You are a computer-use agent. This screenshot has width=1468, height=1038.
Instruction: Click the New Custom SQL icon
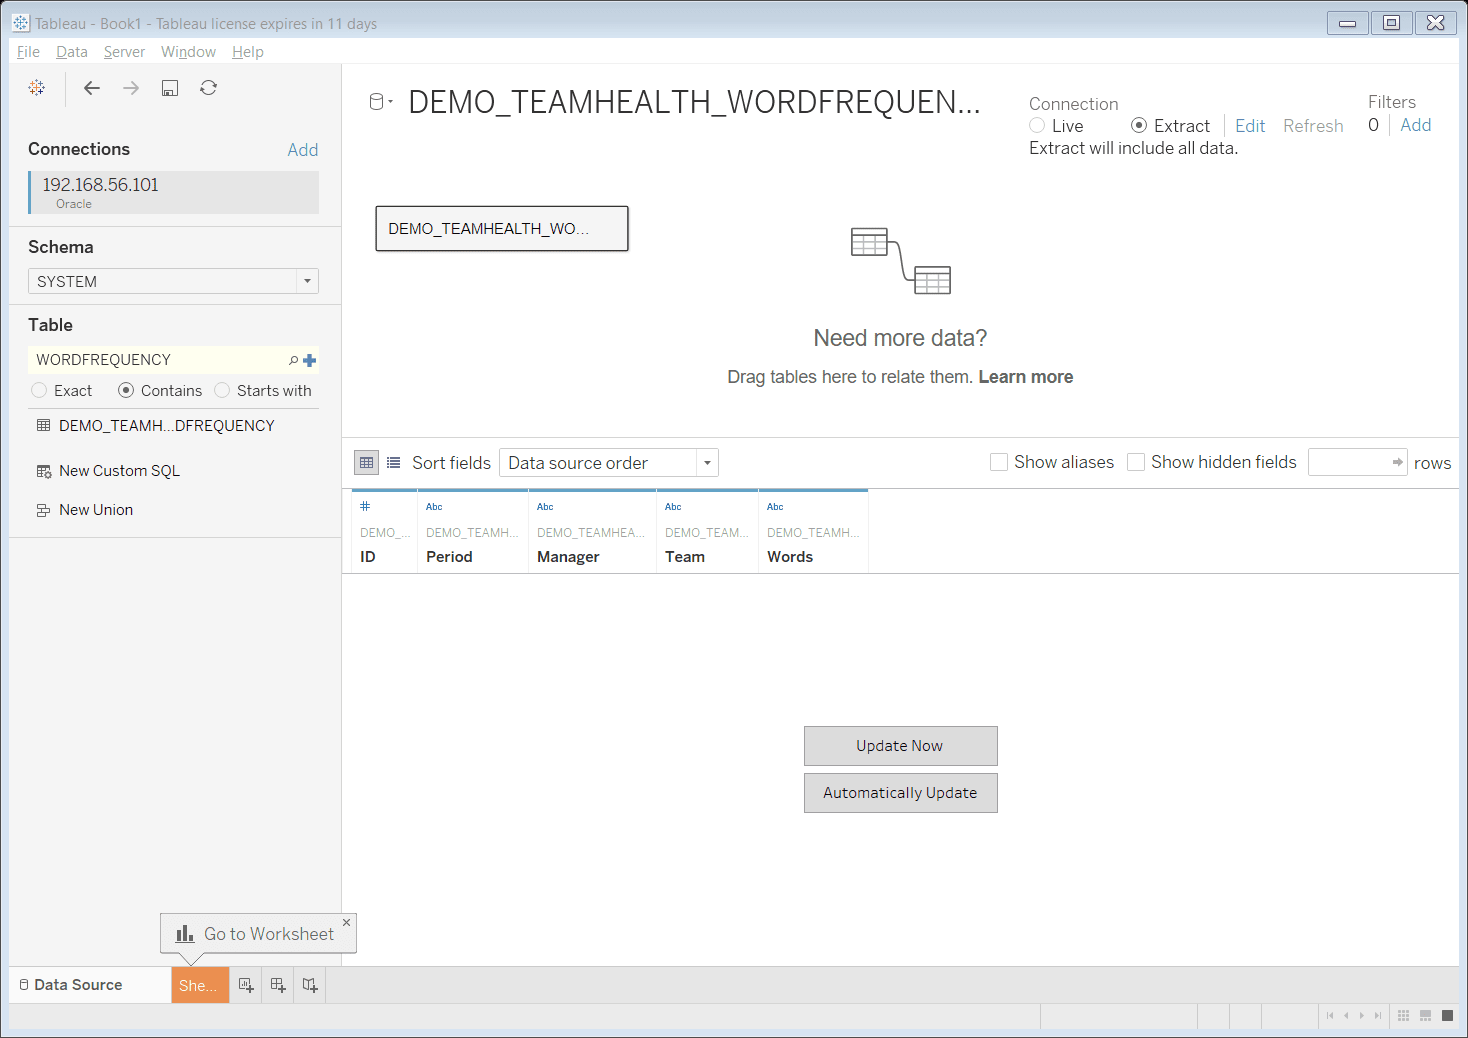44,471
